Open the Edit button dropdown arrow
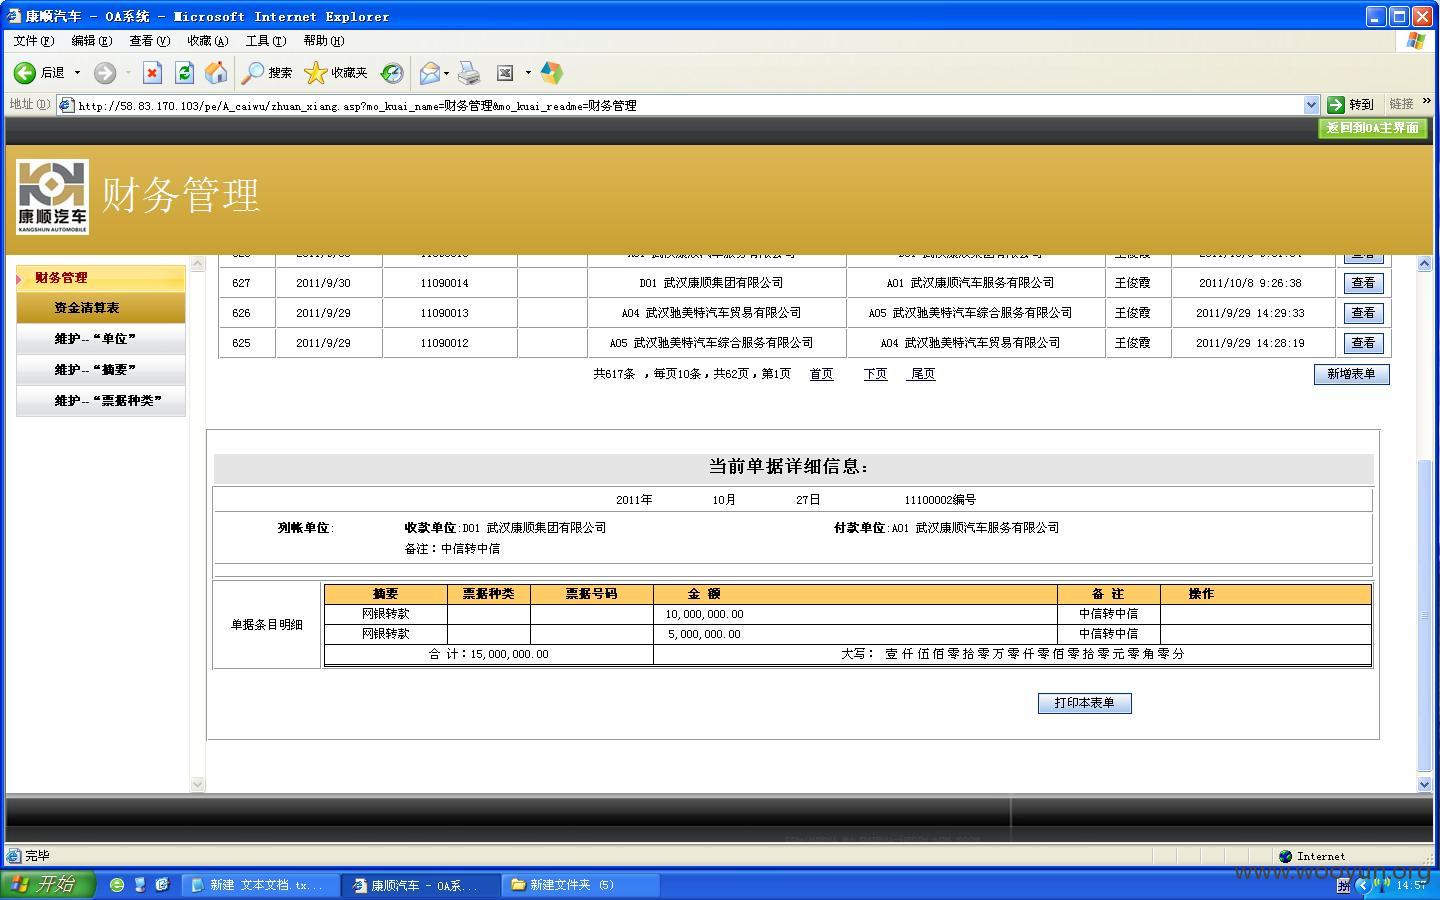 pos(528,73)
